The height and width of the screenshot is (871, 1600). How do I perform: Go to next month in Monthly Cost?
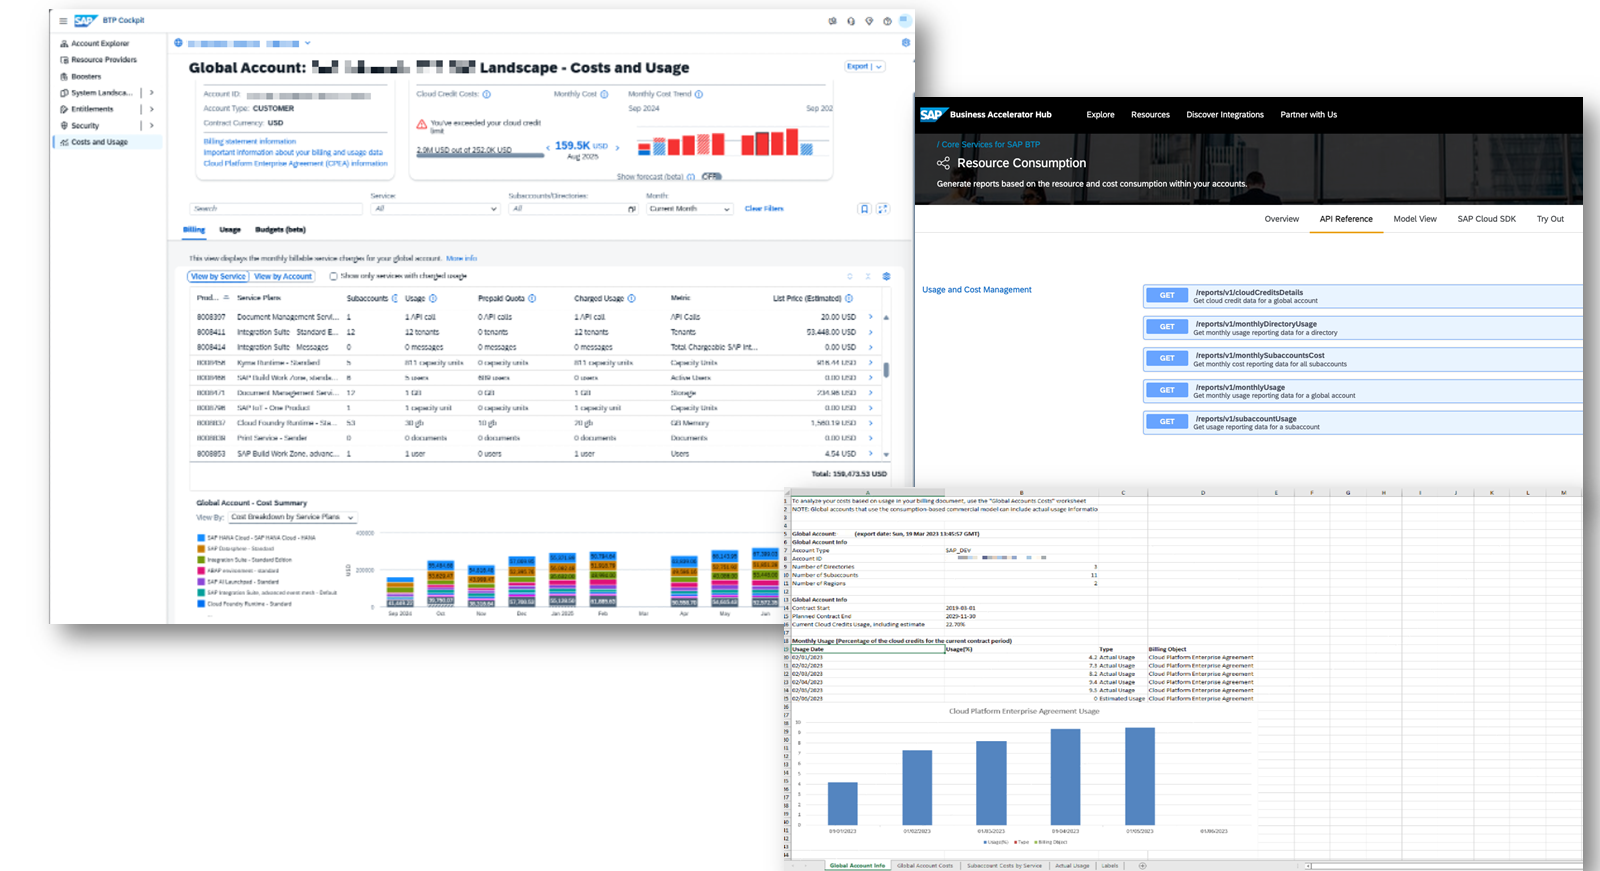click(617, 148)
